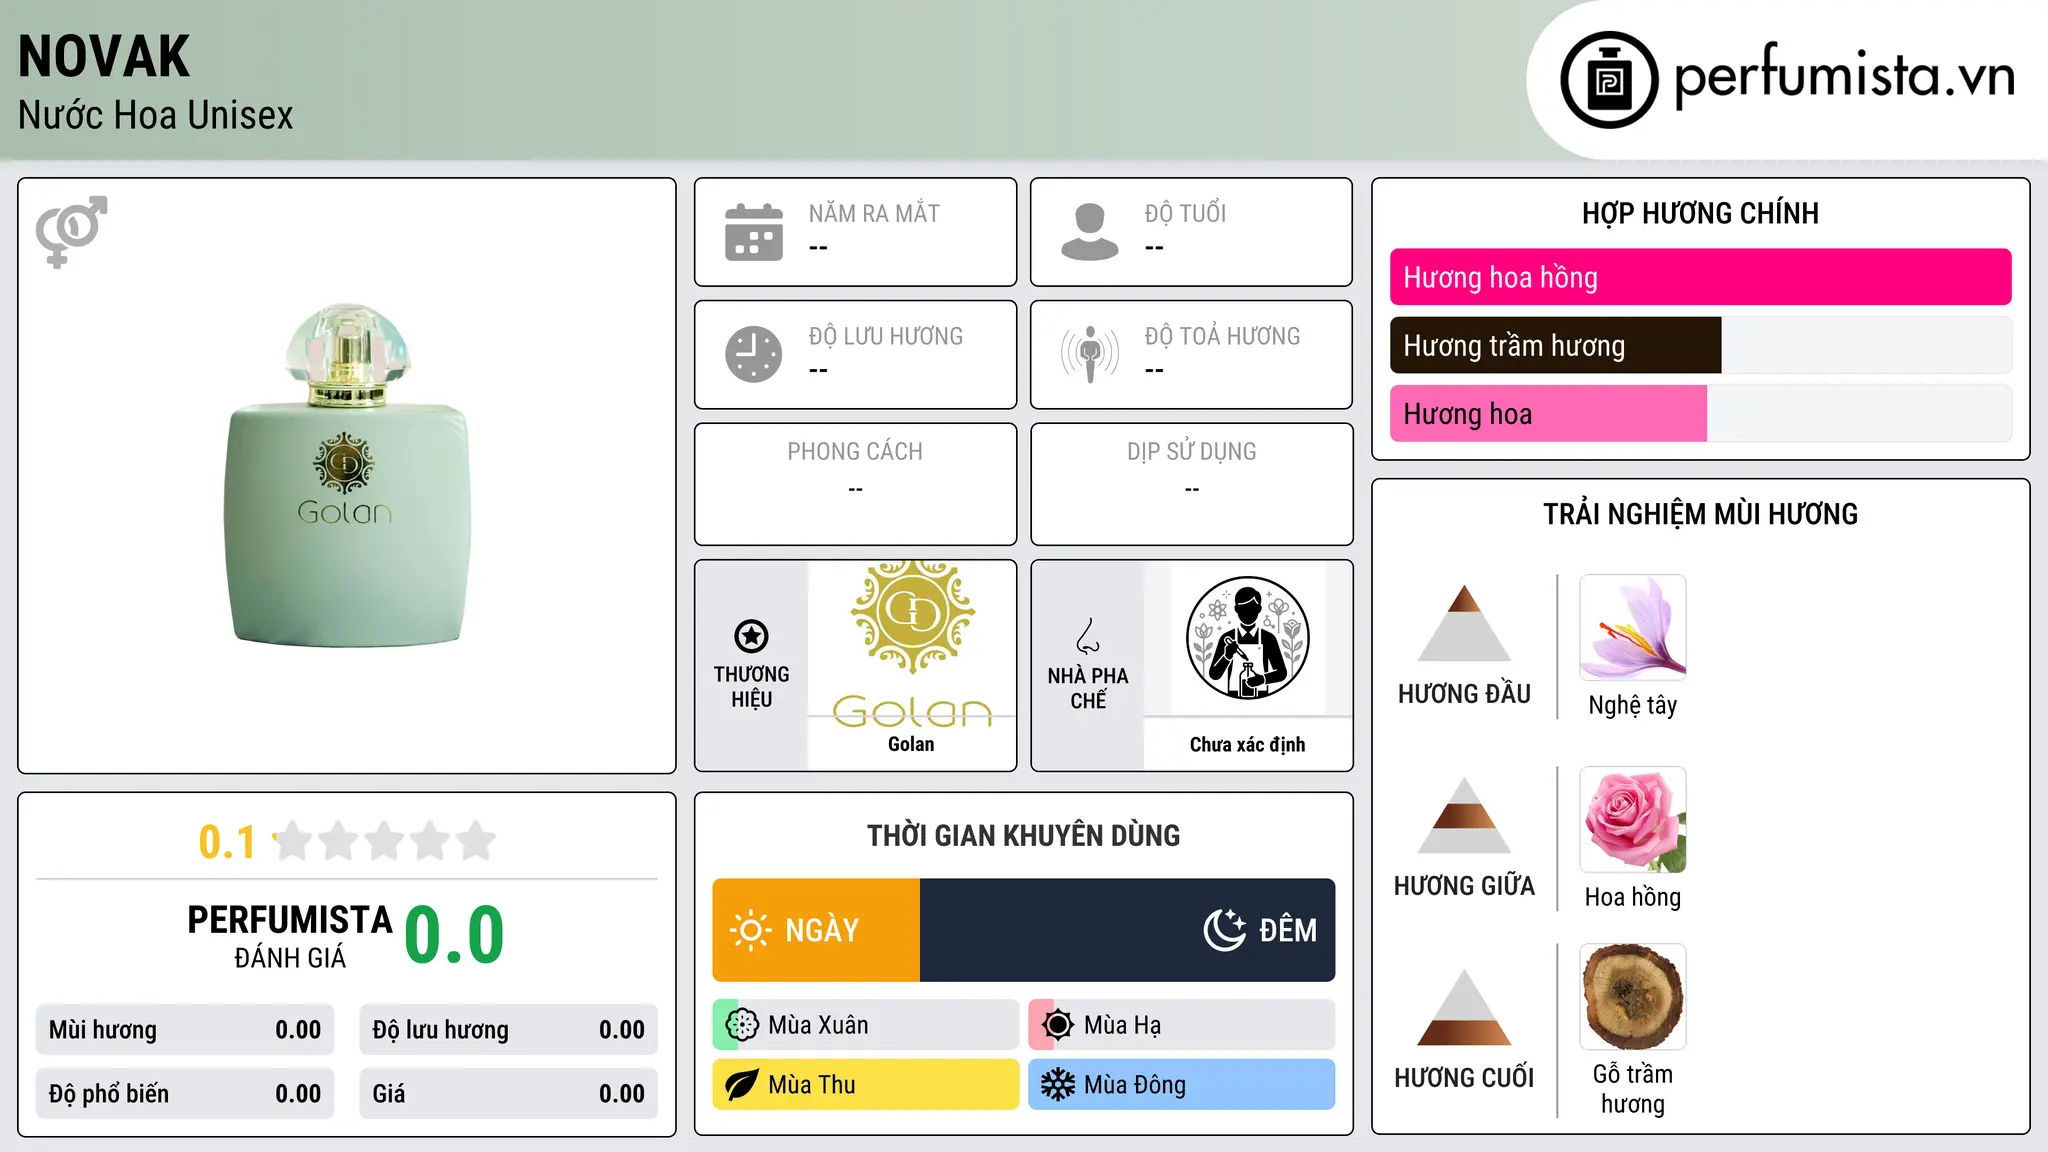The width and height of the screenshot is (2048, 1152).
Task: Click the Dịp Sử Dụng info card
Action: [1192, 484]
